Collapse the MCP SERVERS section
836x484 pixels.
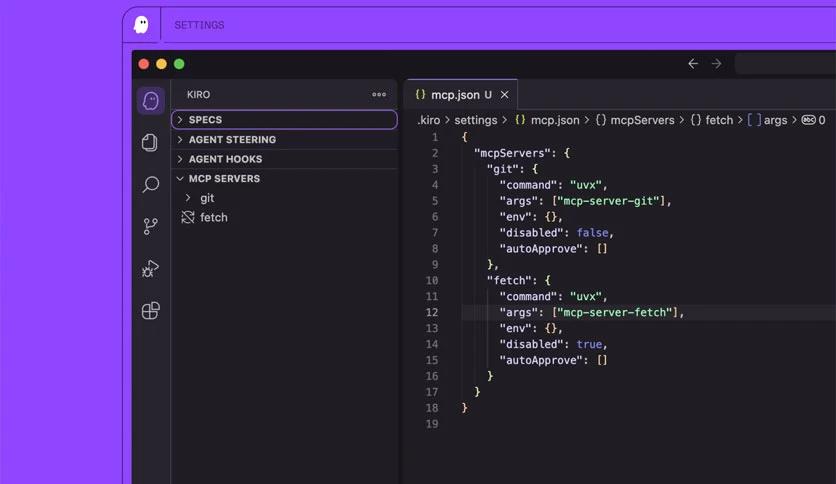coord(284,179)
